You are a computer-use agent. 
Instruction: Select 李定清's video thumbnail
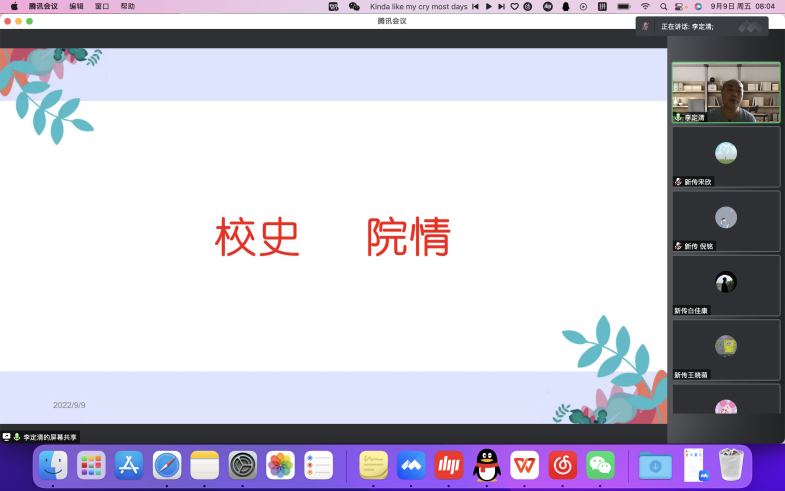point(726,93)
